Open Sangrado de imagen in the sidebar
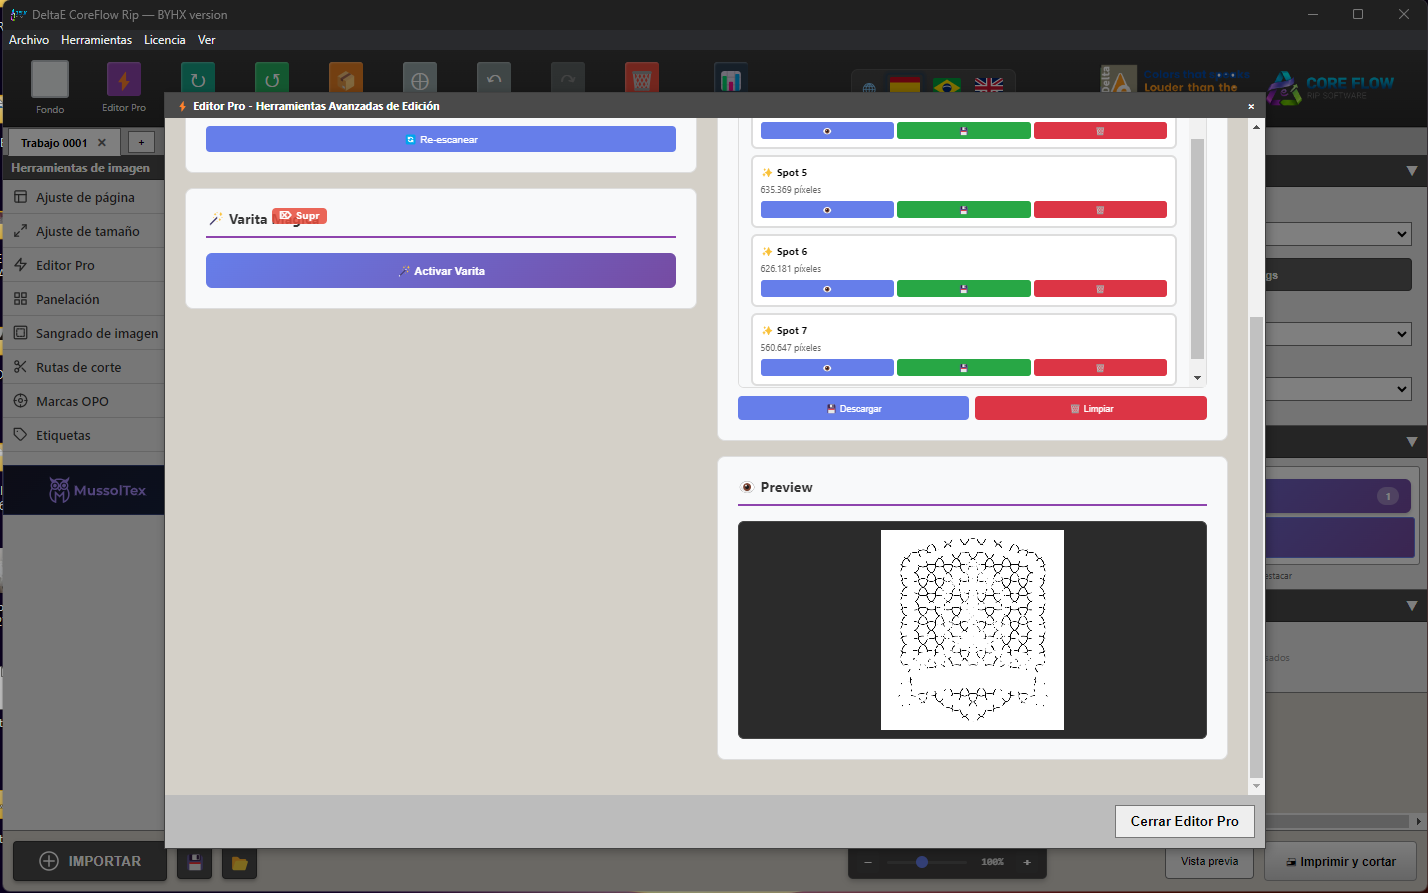The height and width of the screenshot is (893, 1428). (x=84, y=333)
